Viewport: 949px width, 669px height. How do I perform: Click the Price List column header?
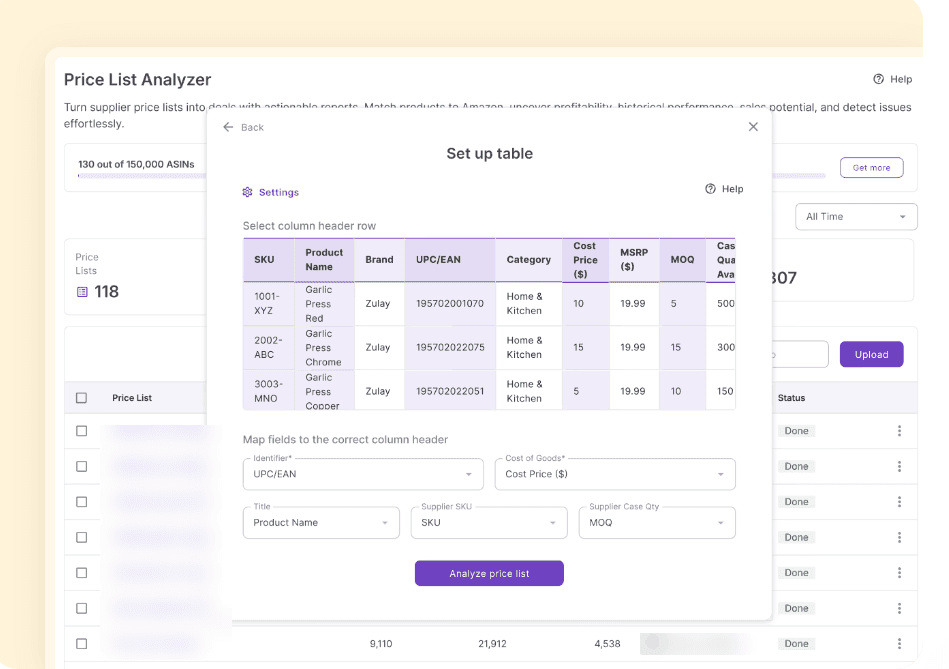(x=132, y=398)
